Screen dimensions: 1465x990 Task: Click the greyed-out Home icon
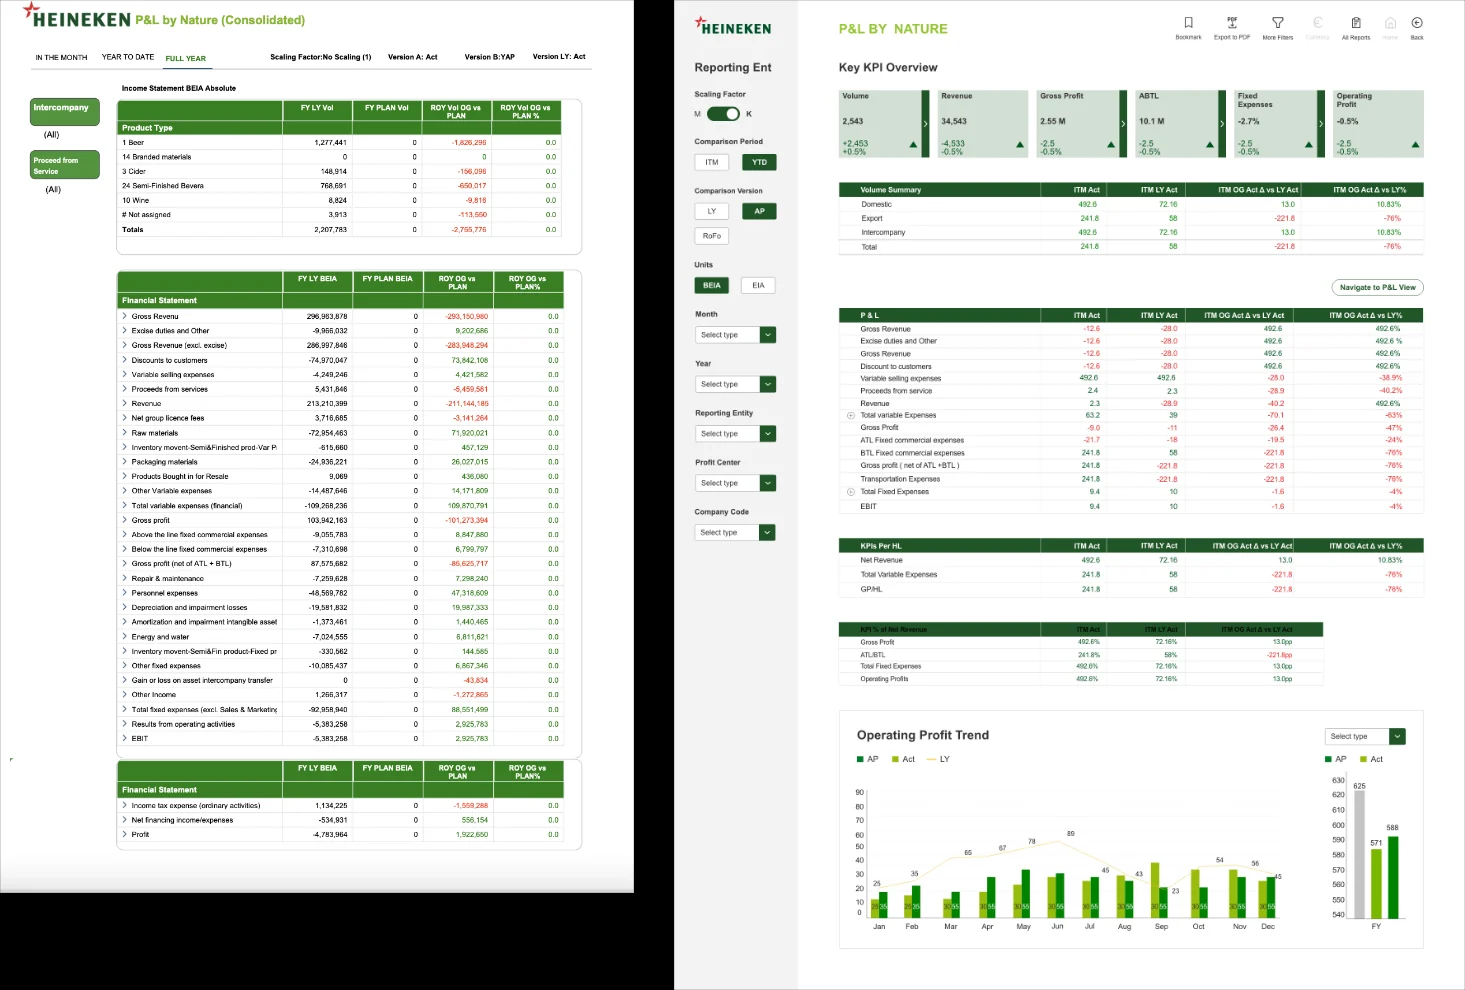click(x=1390, y=23)
